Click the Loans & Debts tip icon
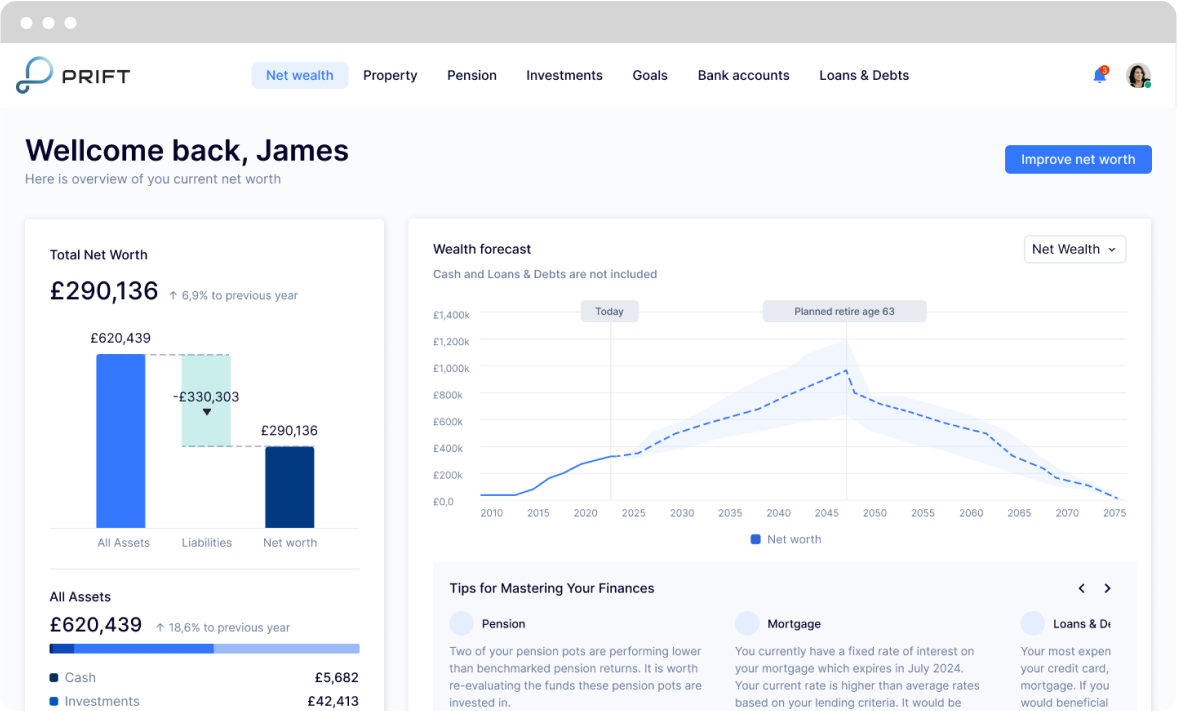This screenshot has height=711, width=1177. 1032,623
